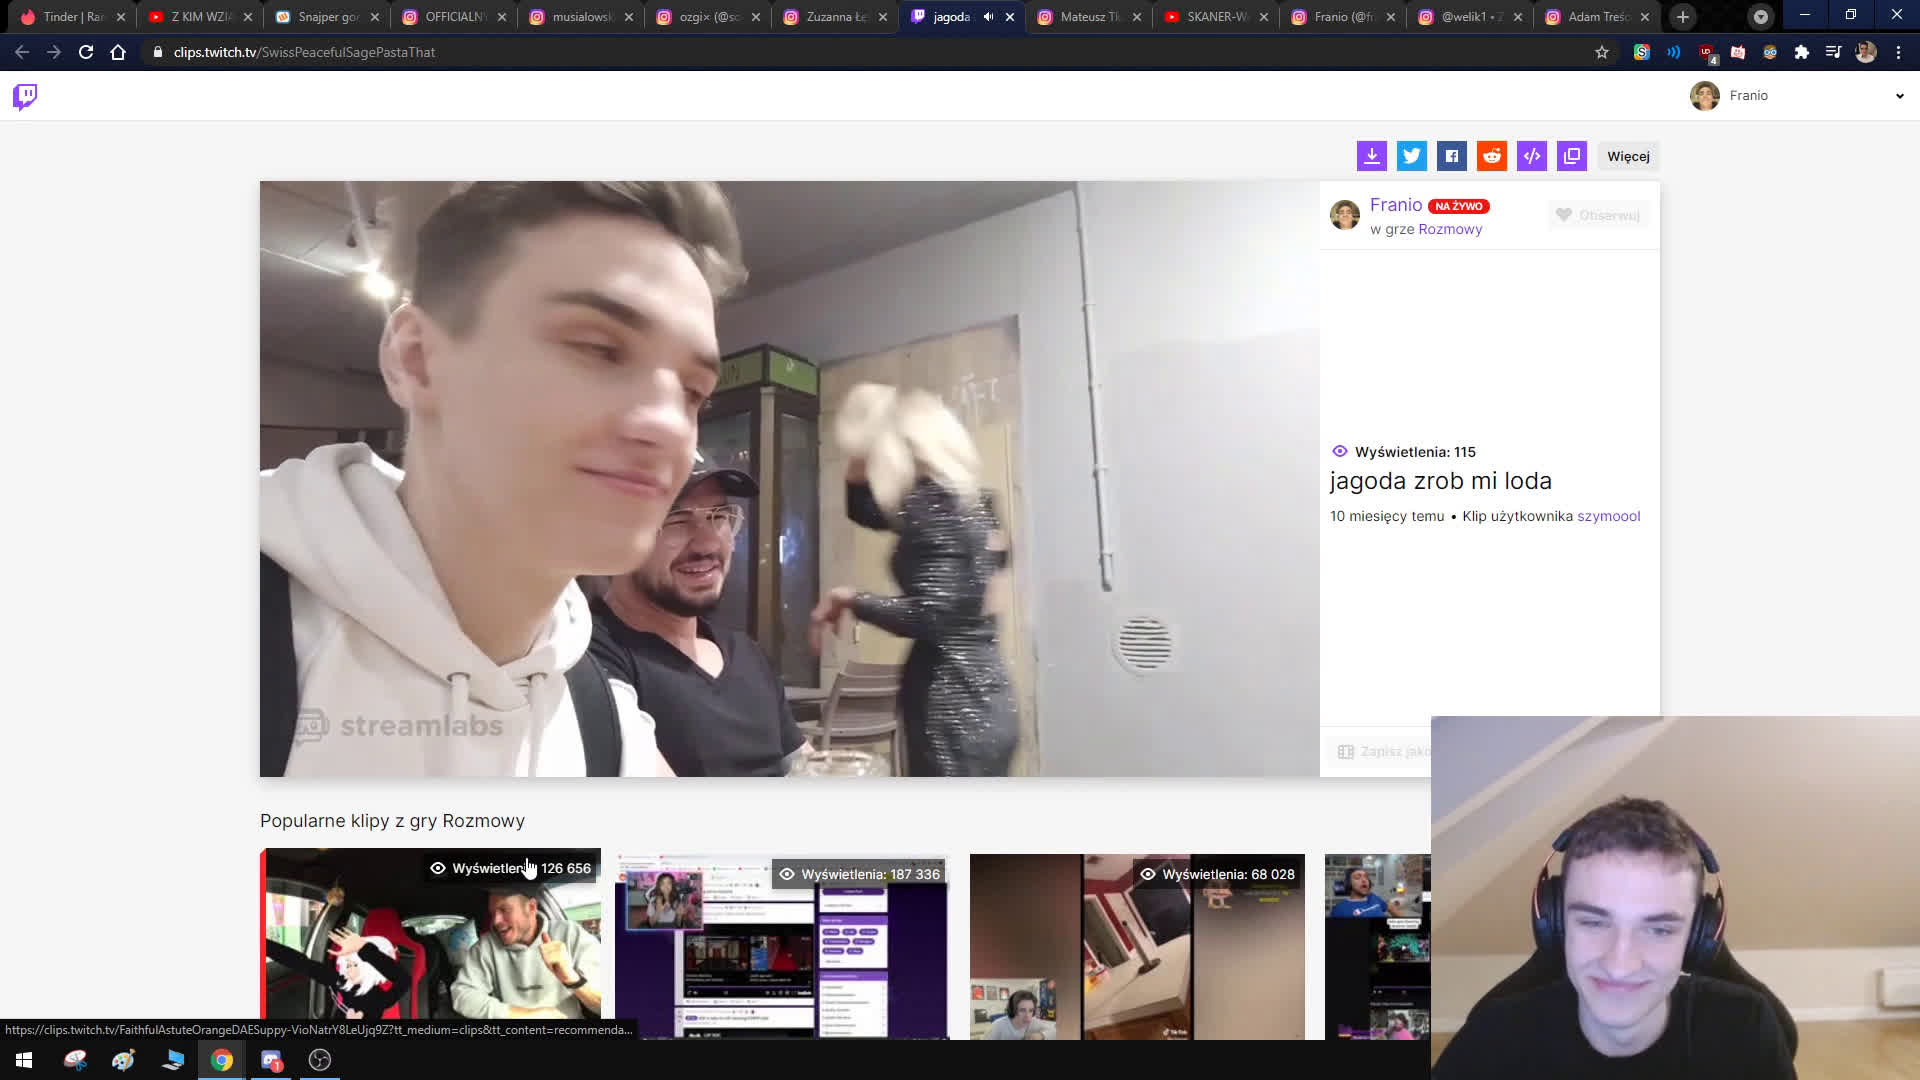Open Chrome's three-dot menu
Screen dimensions: 1920x1080
[1899, 52]
